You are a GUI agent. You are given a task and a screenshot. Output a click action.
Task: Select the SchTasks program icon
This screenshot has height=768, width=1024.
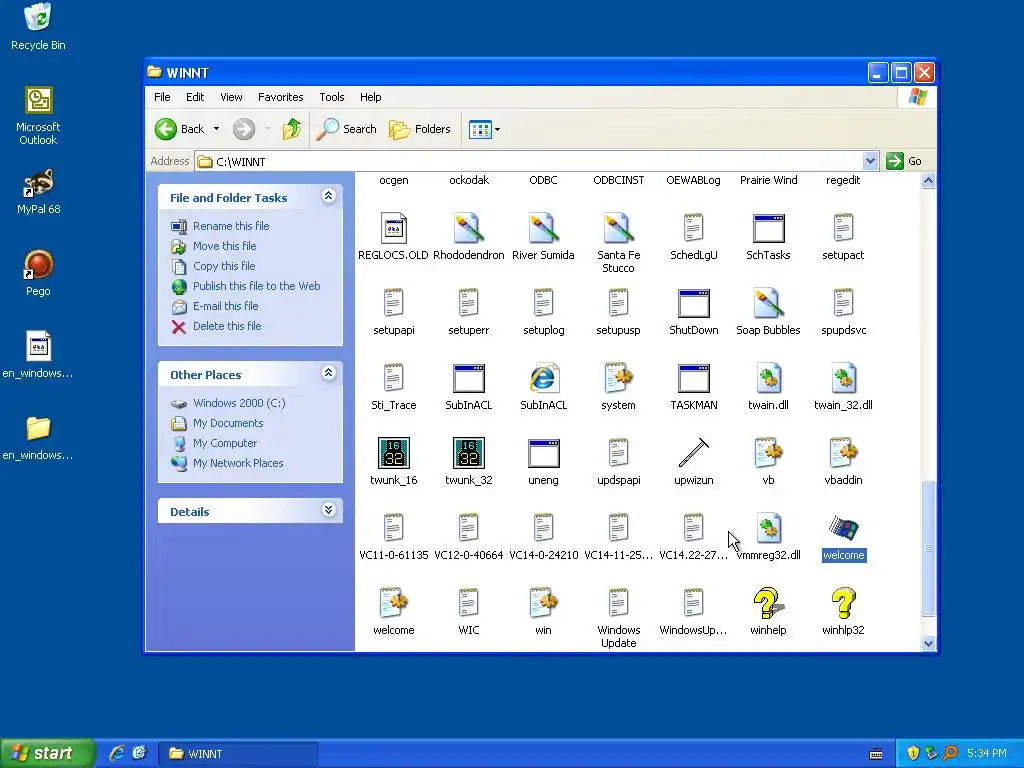coord(768,229)
